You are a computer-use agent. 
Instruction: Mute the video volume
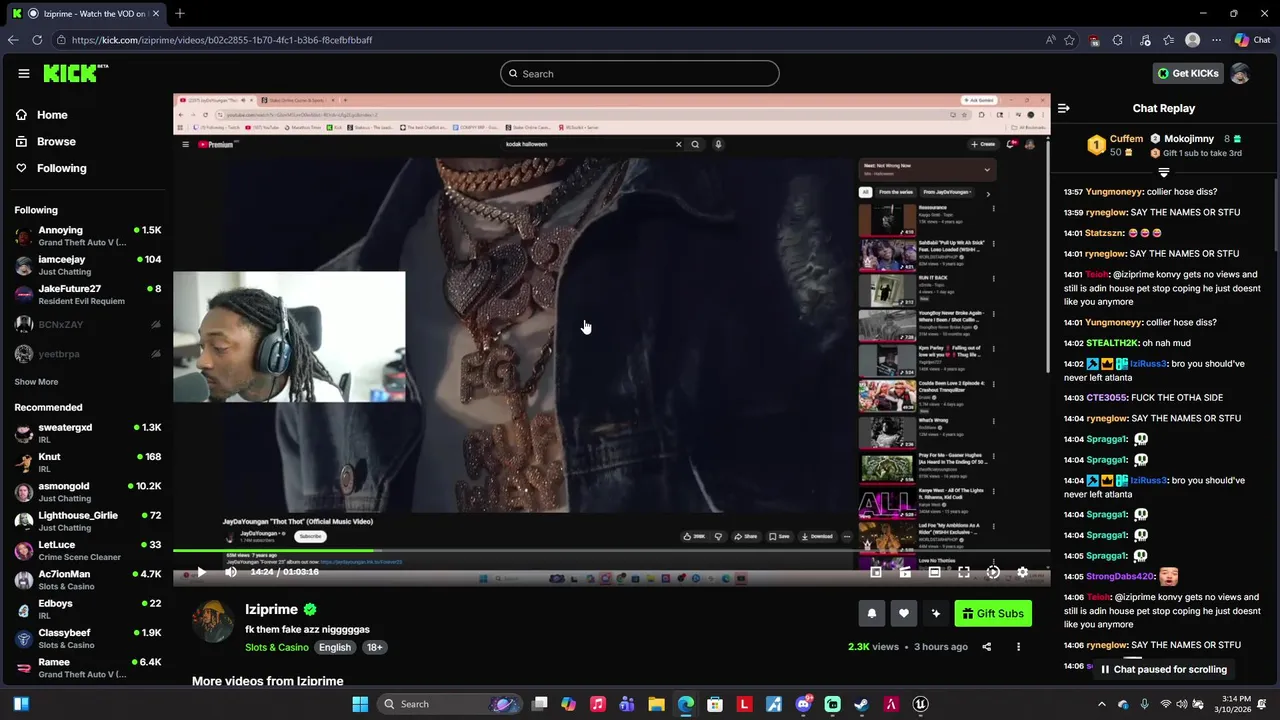(x=231, y=572)
